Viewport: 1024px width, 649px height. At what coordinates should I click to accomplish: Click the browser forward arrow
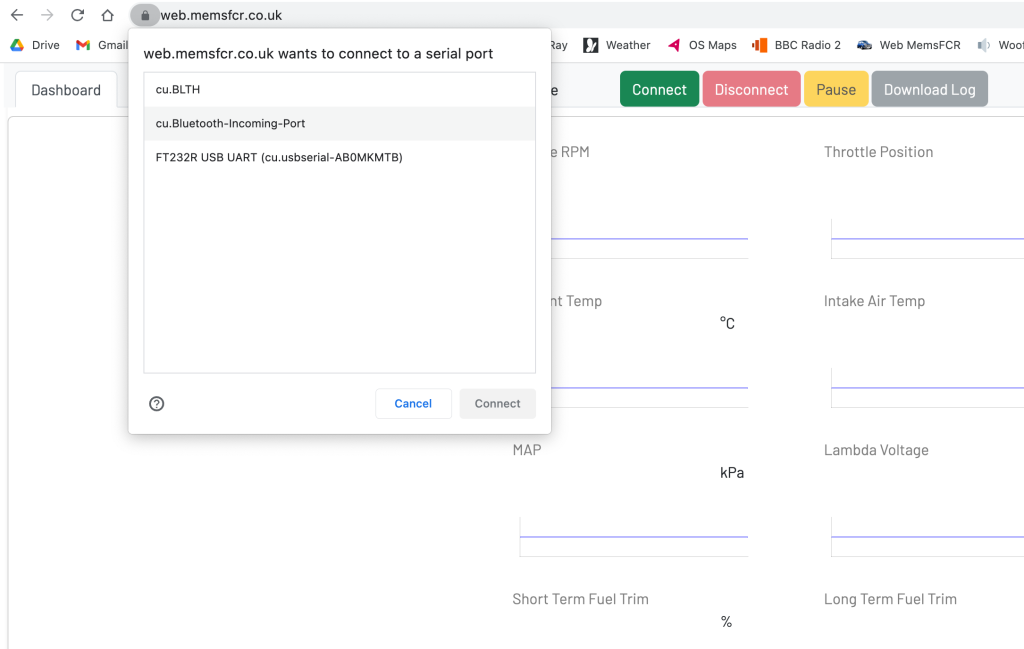47,15
